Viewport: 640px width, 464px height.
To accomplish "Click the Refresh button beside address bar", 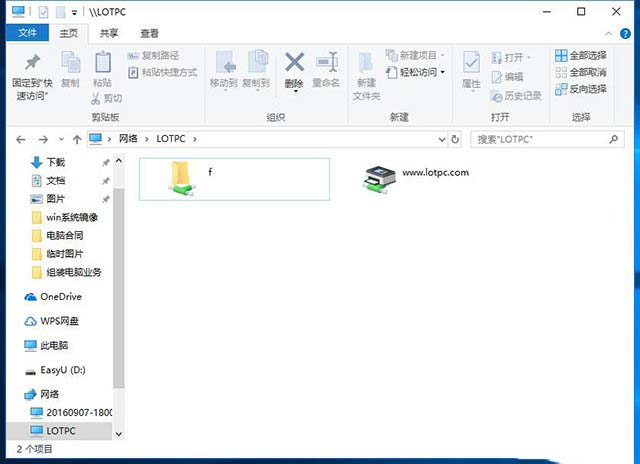I will pyautogui.click(x=455, y=140).
